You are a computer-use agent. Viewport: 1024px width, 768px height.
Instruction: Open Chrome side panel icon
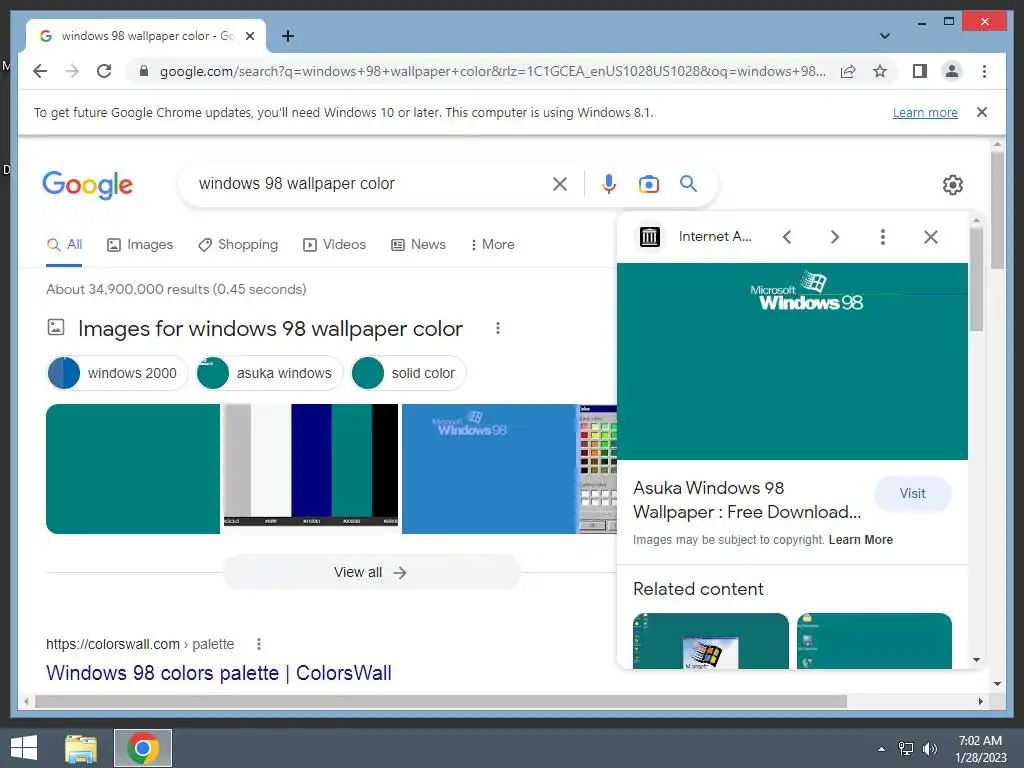[x=920, y=71]
